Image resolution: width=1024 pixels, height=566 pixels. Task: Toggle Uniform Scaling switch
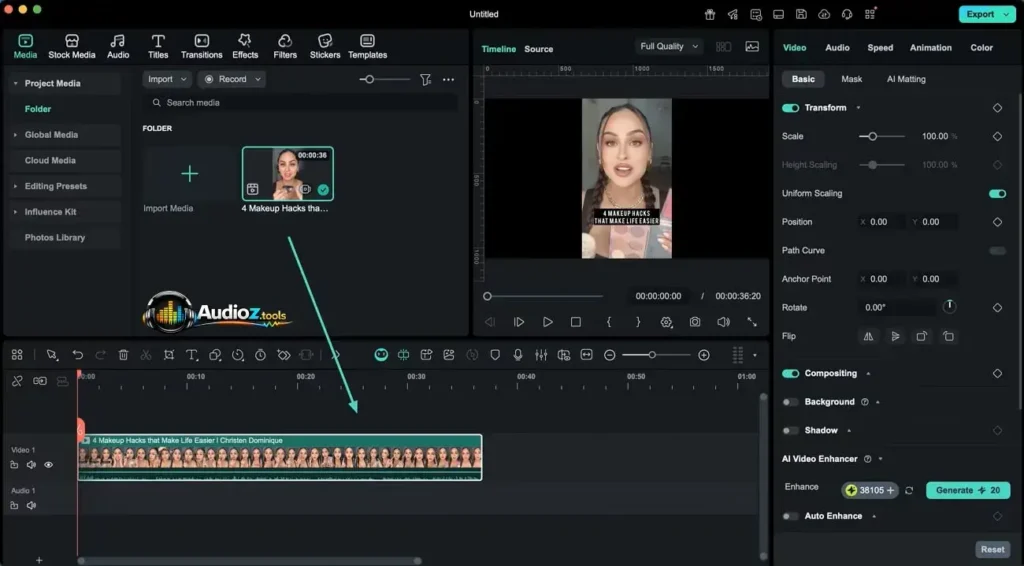click(x=997, y=194)
